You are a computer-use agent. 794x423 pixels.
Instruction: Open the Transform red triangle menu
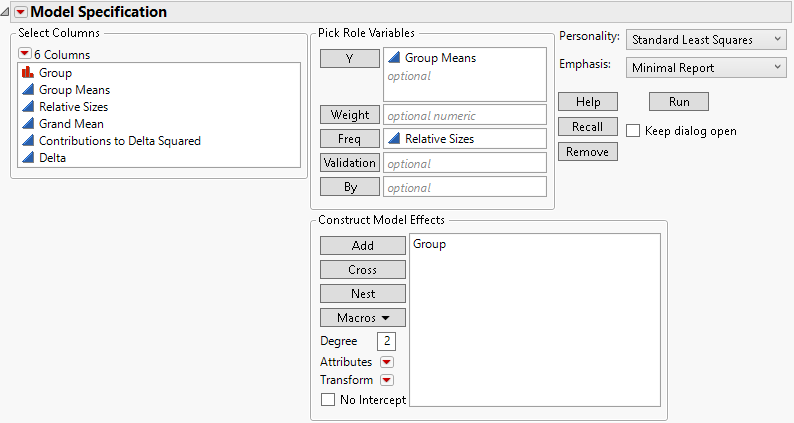point(387,380)
